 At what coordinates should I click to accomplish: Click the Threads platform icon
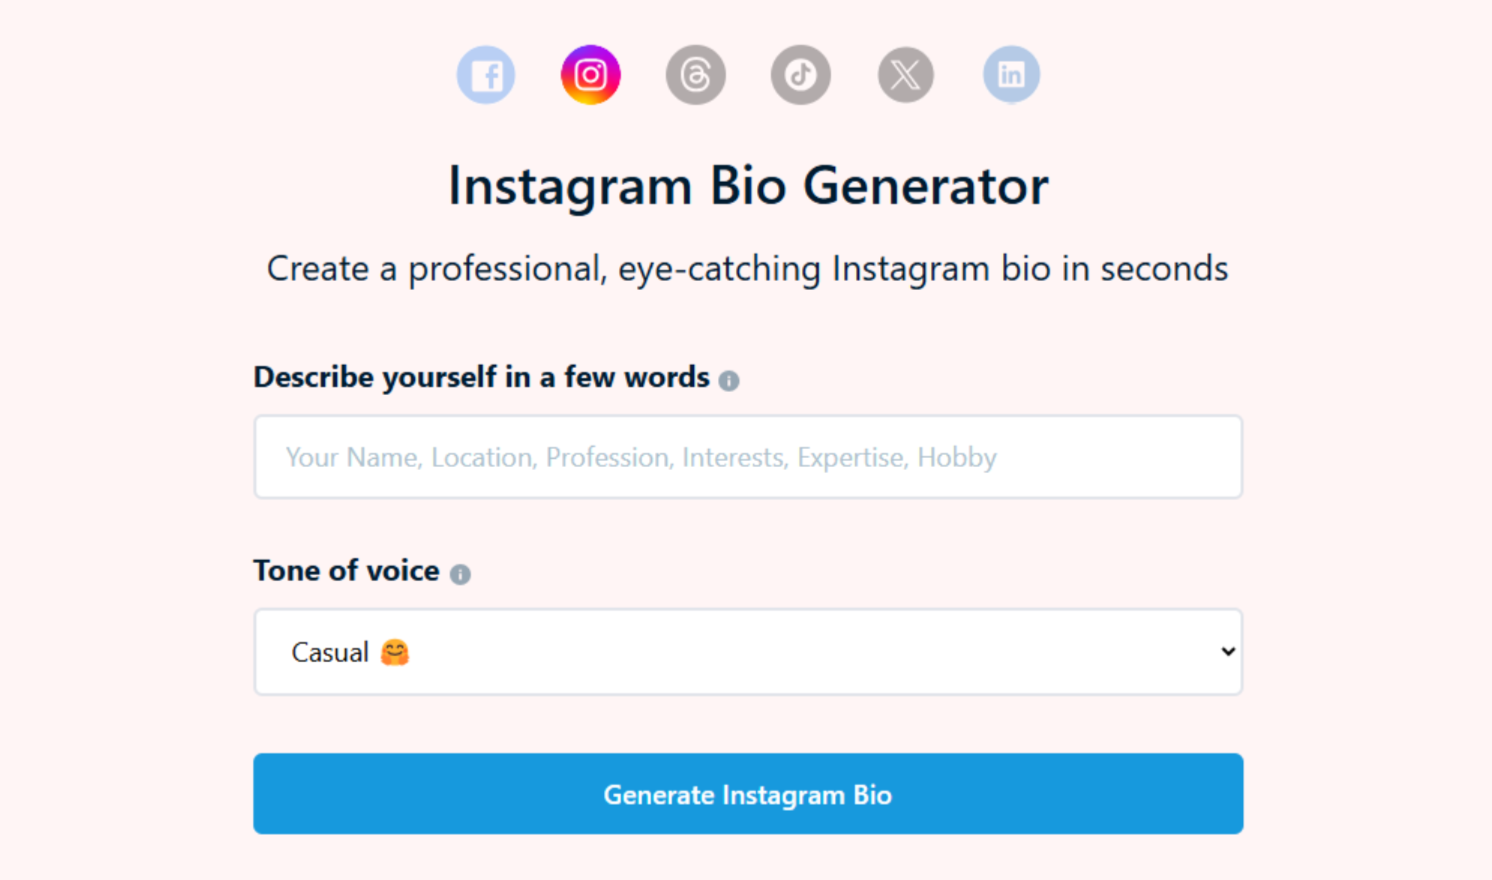[x=696, y=74]
